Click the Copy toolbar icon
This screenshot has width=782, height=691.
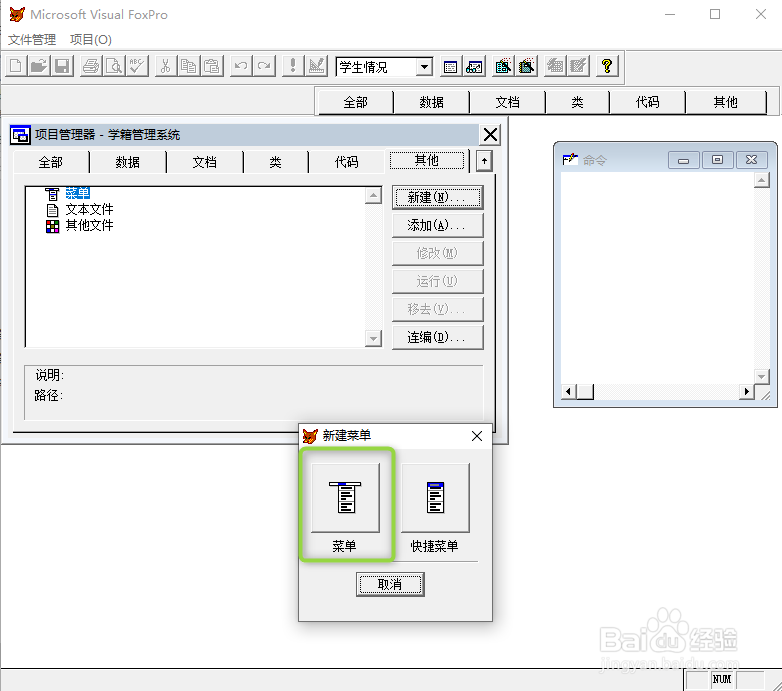point(189,66)
